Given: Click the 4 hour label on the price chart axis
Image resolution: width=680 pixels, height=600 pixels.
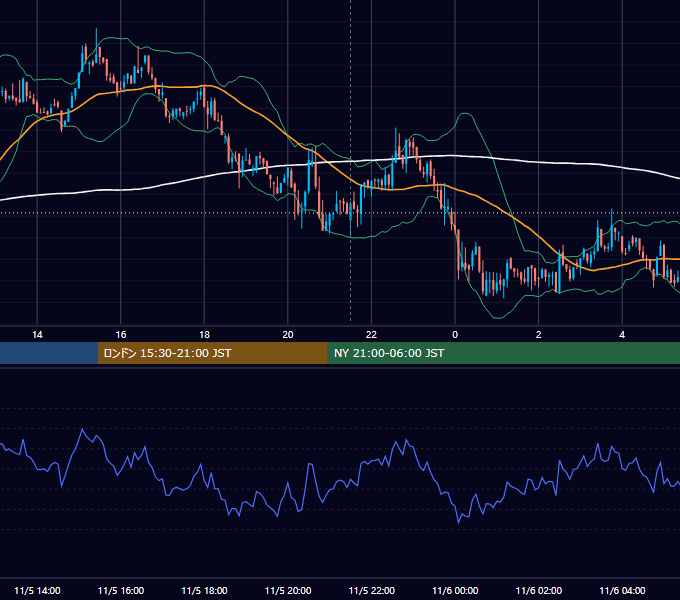Looking at the screenshot, I should [x=622, y=335].
